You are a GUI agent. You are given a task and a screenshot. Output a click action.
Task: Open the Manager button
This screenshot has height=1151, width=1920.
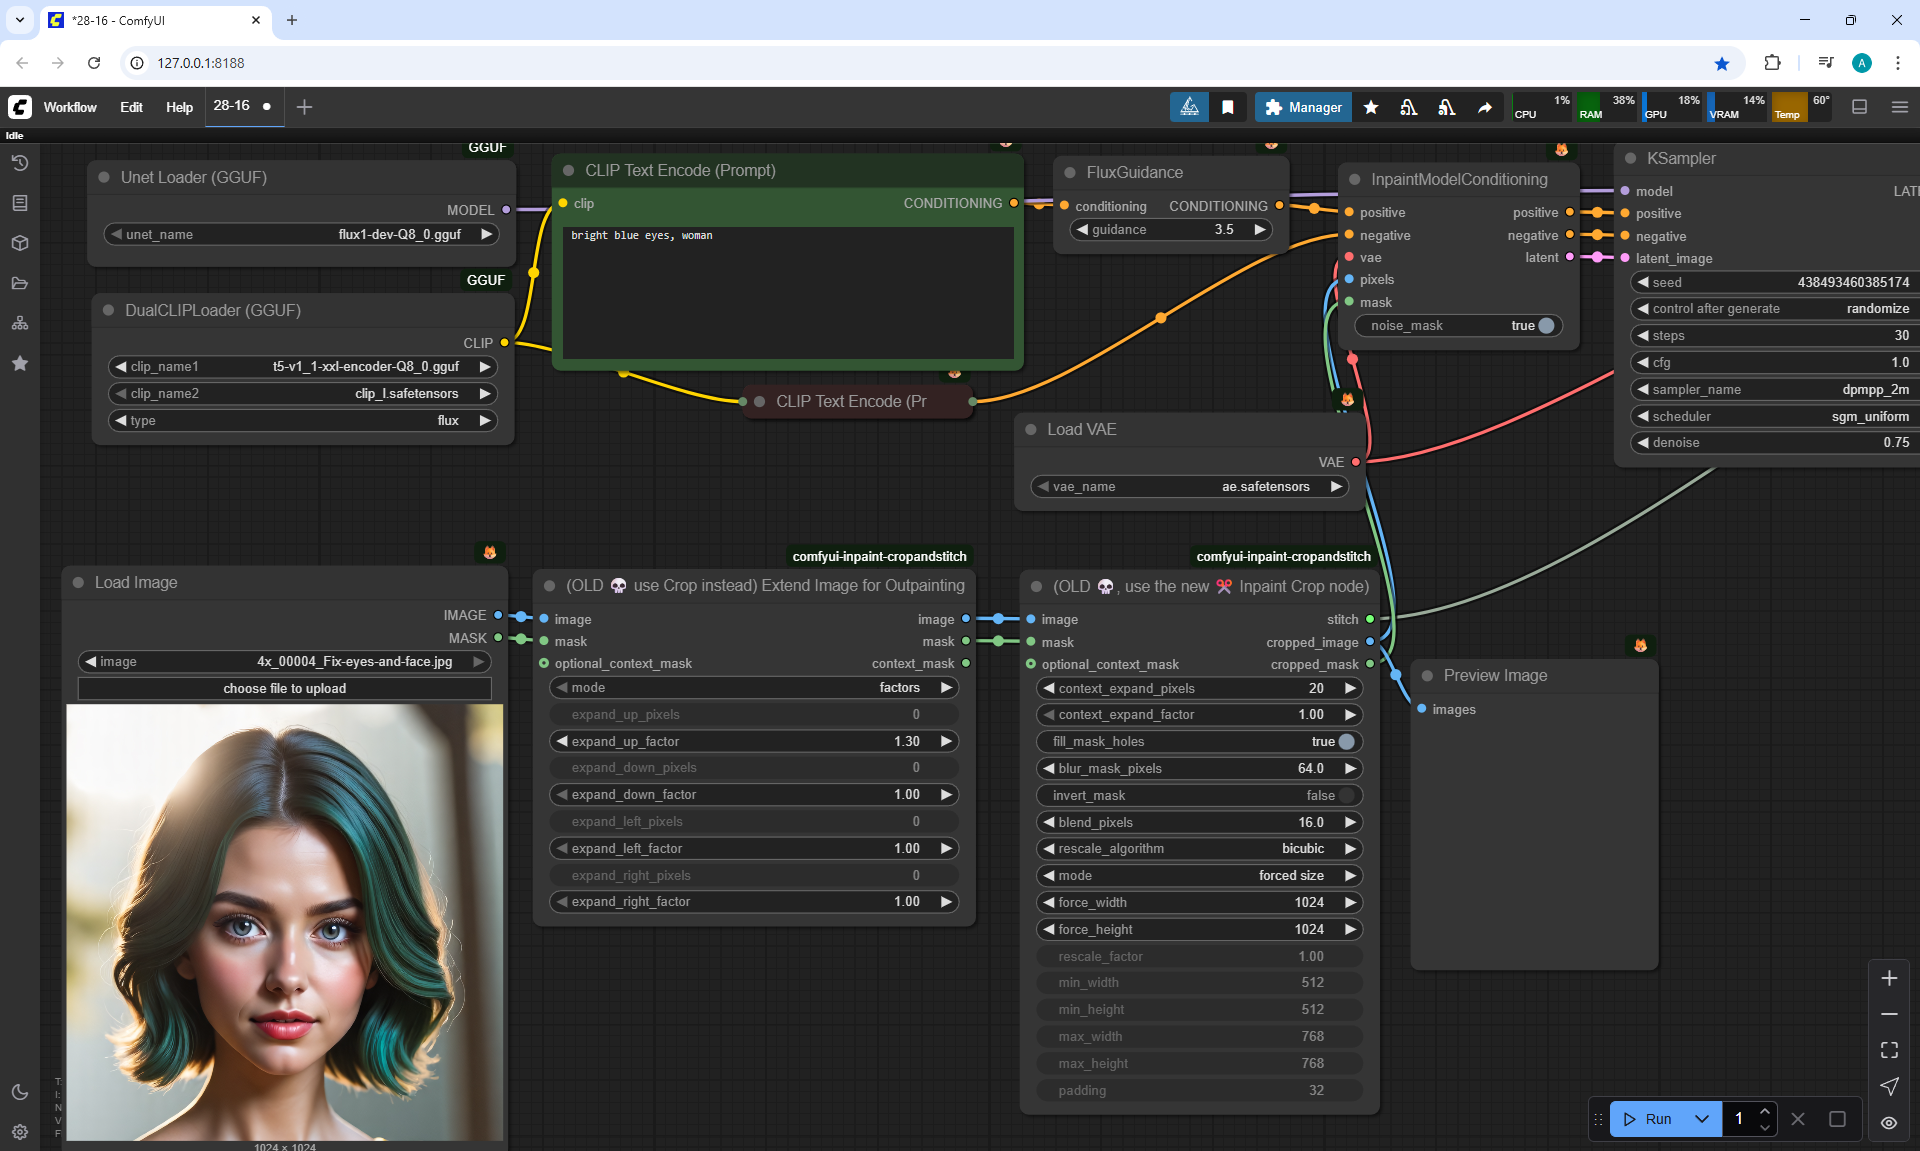pyautogui.click(x=1303, y=107)
